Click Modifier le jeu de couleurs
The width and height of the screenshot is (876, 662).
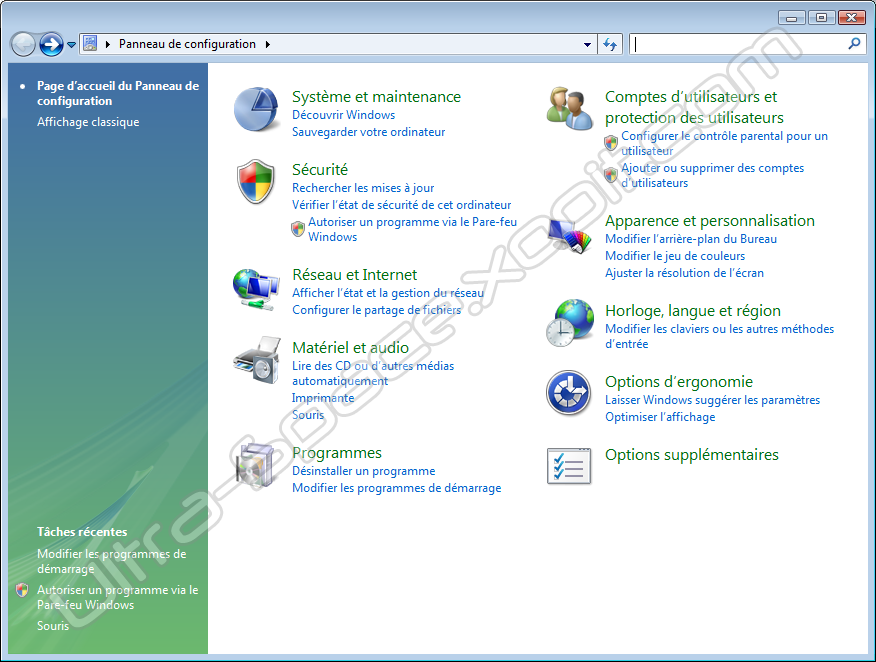tap(675, 256)
